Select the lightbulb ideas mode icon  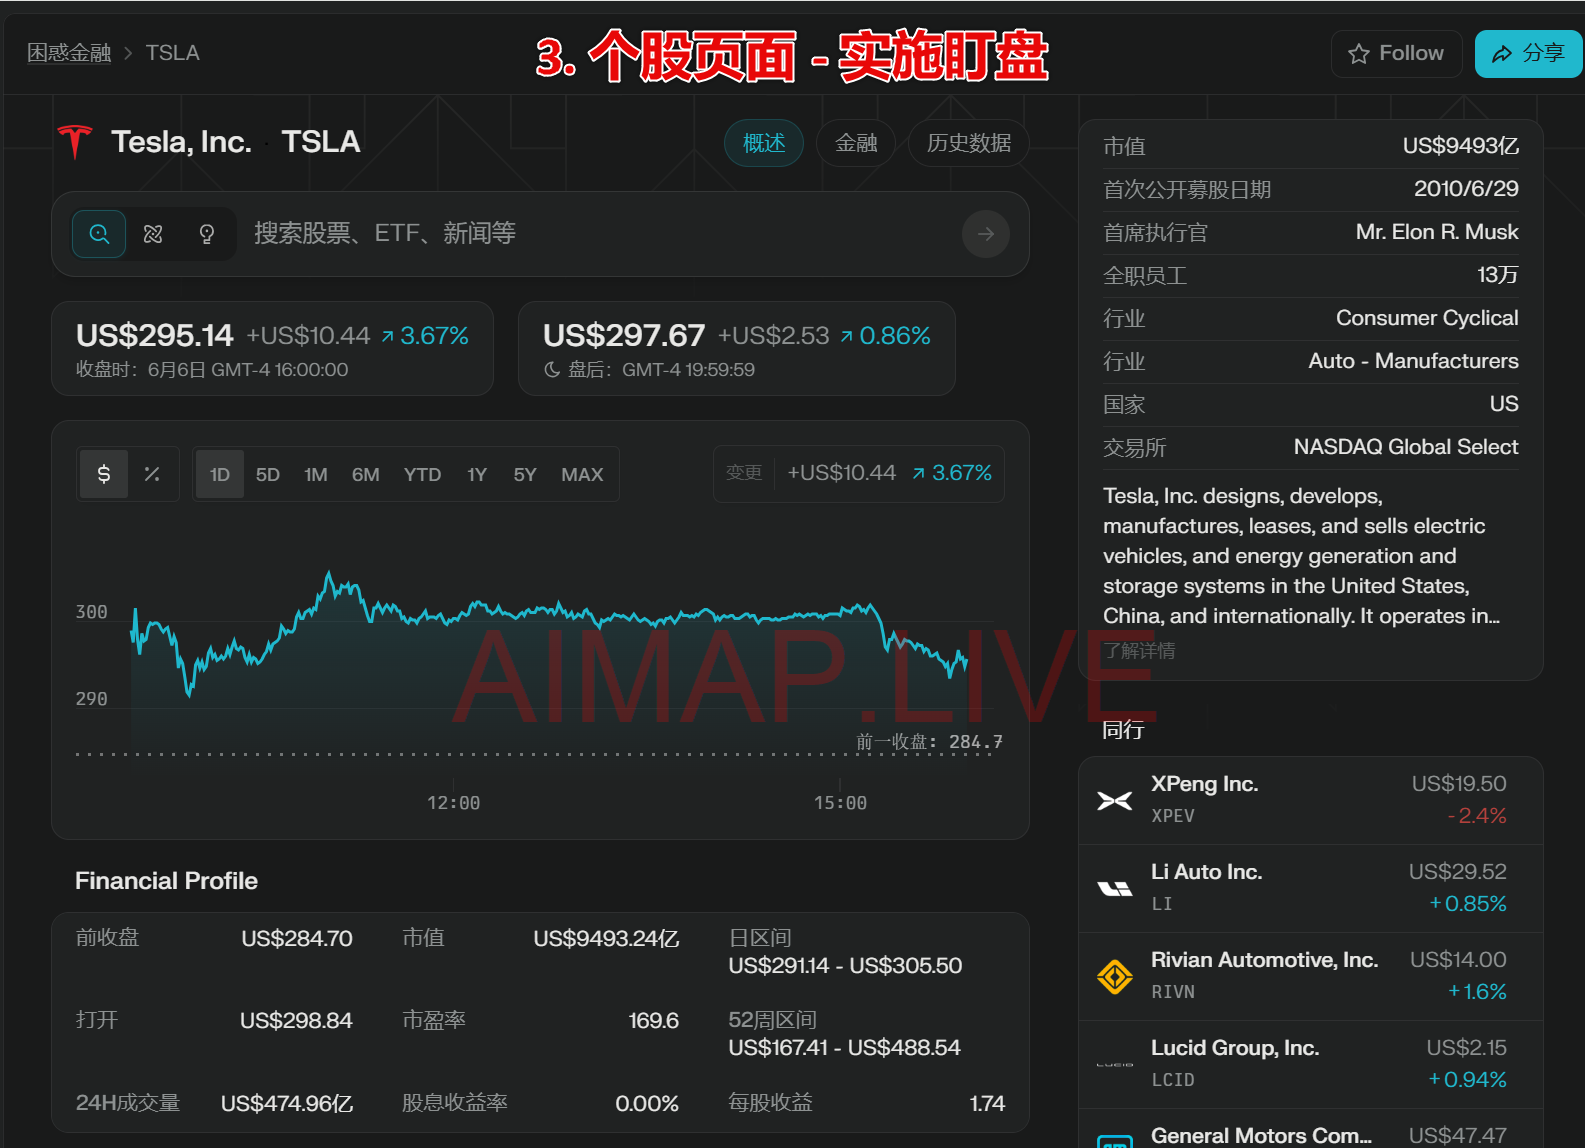207,234
